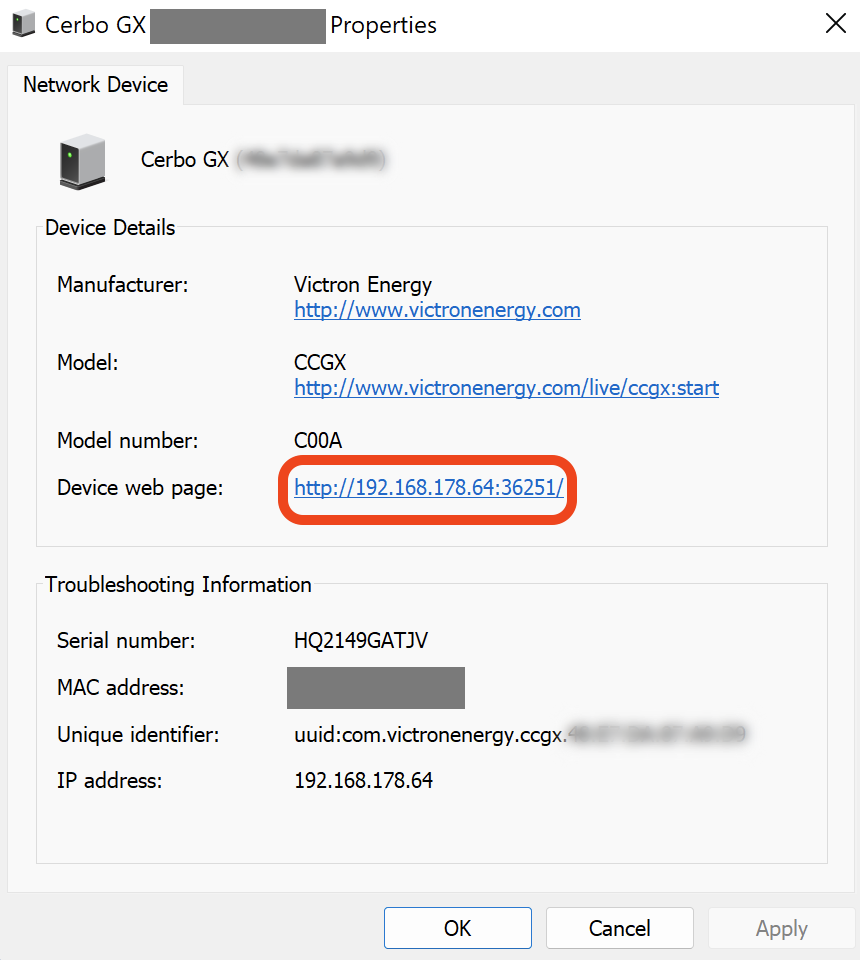
Task: Click the serial number HQ2149GATJV
Action: [361, 641]
